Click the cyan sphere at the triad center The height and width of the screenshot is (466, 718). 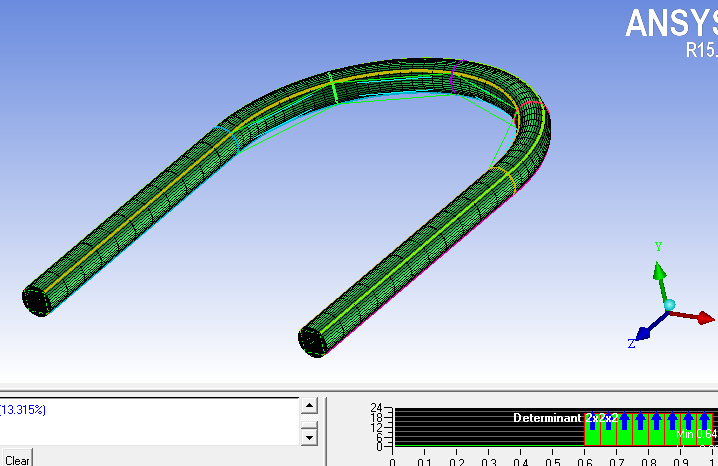click(669, 305)
